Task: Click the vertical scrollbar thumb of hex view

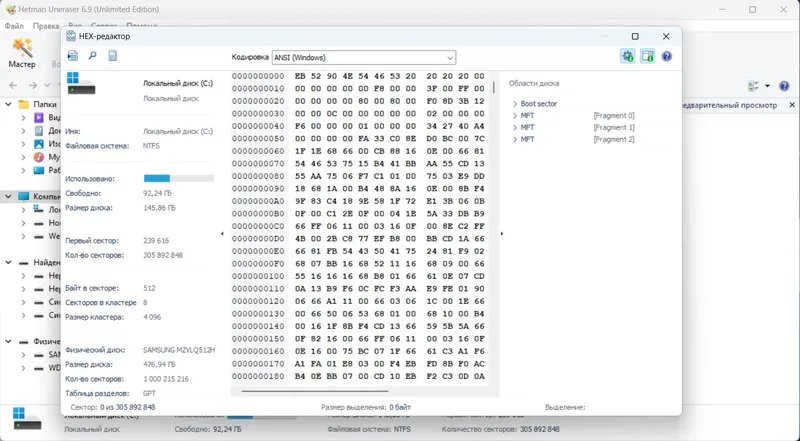Action: click(494, 87)
